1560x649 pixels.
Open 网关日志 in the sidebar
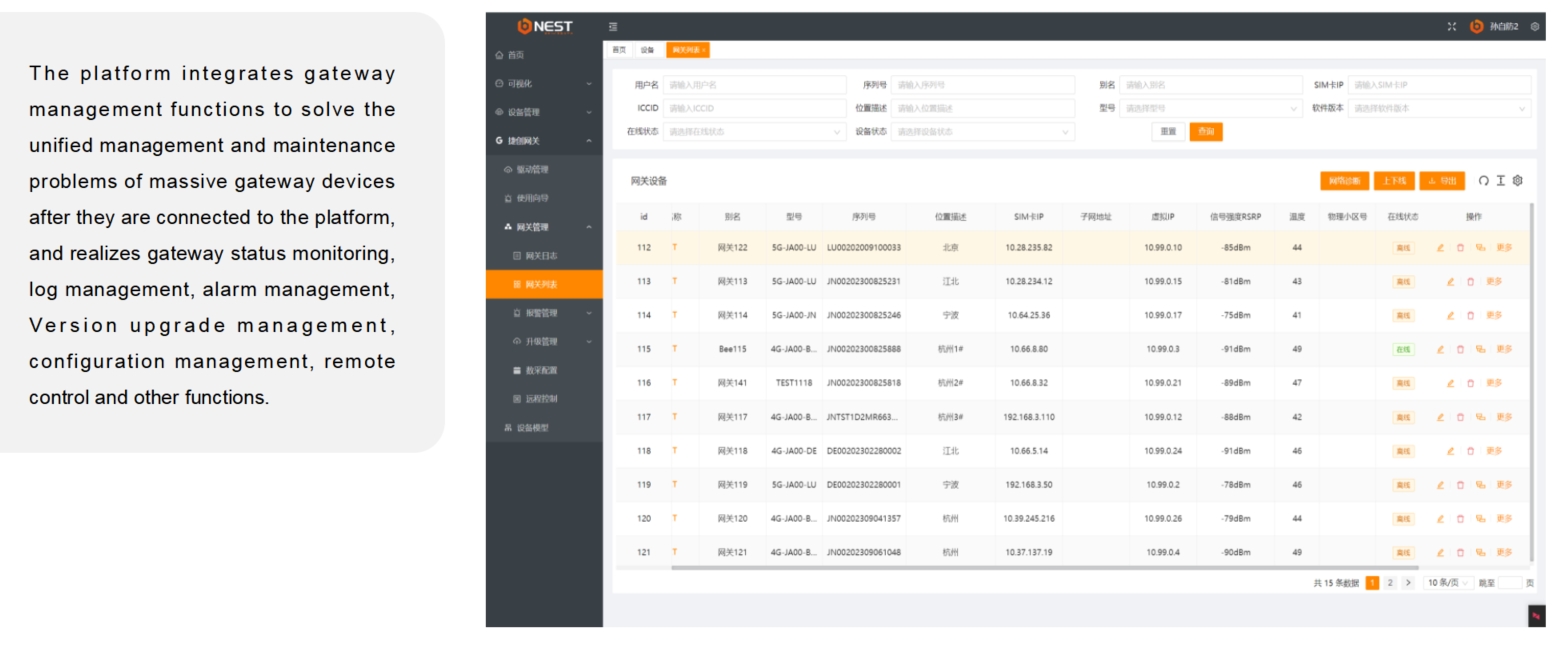tap(541, 256)
